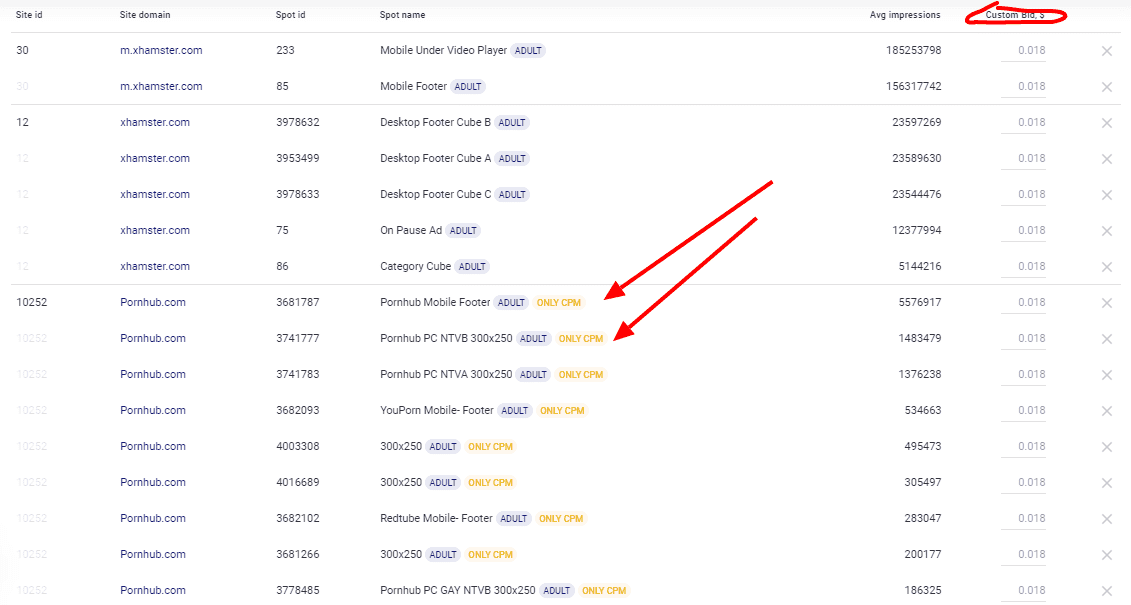Select spot id 3978633
The height and width of the screenshot is (605, 1131).
[297, 195]
